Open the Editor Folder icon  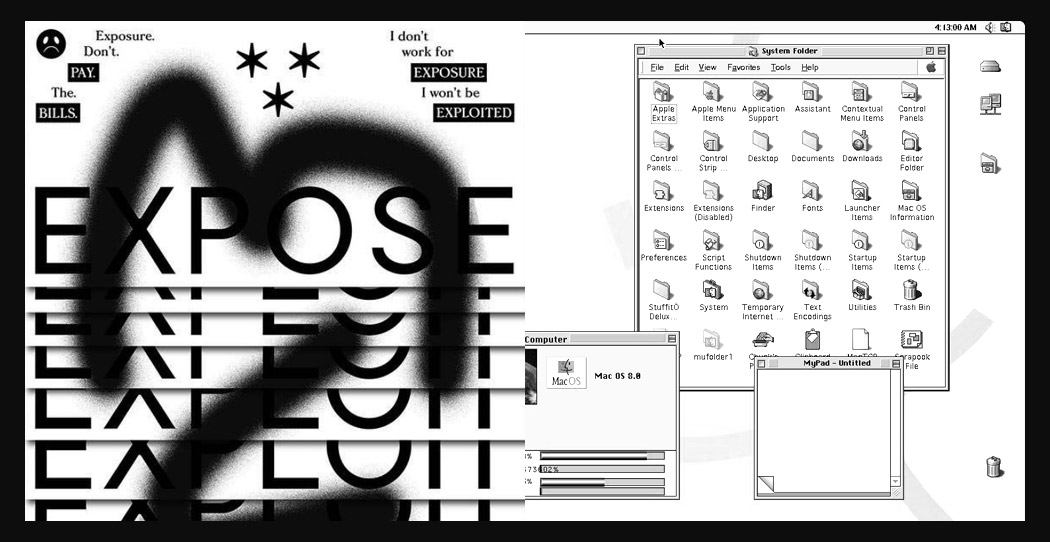pos(910,141)
